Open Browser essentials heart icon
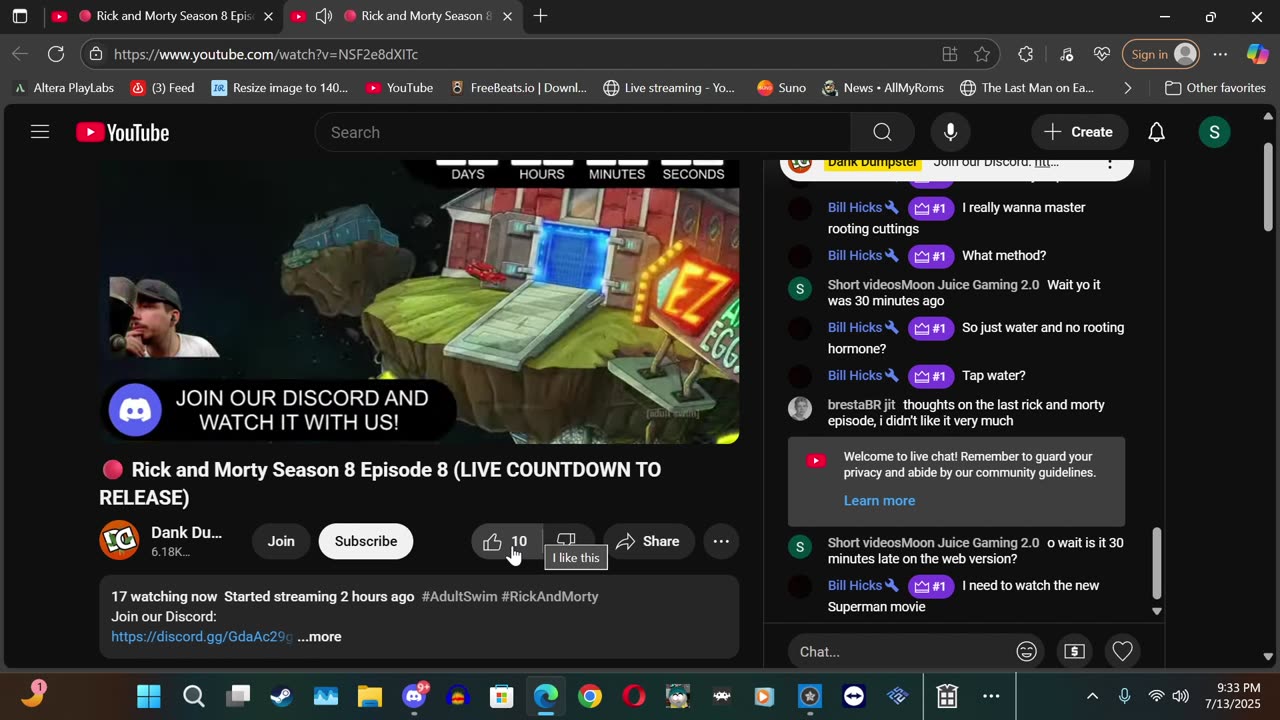 [1102, 54]
